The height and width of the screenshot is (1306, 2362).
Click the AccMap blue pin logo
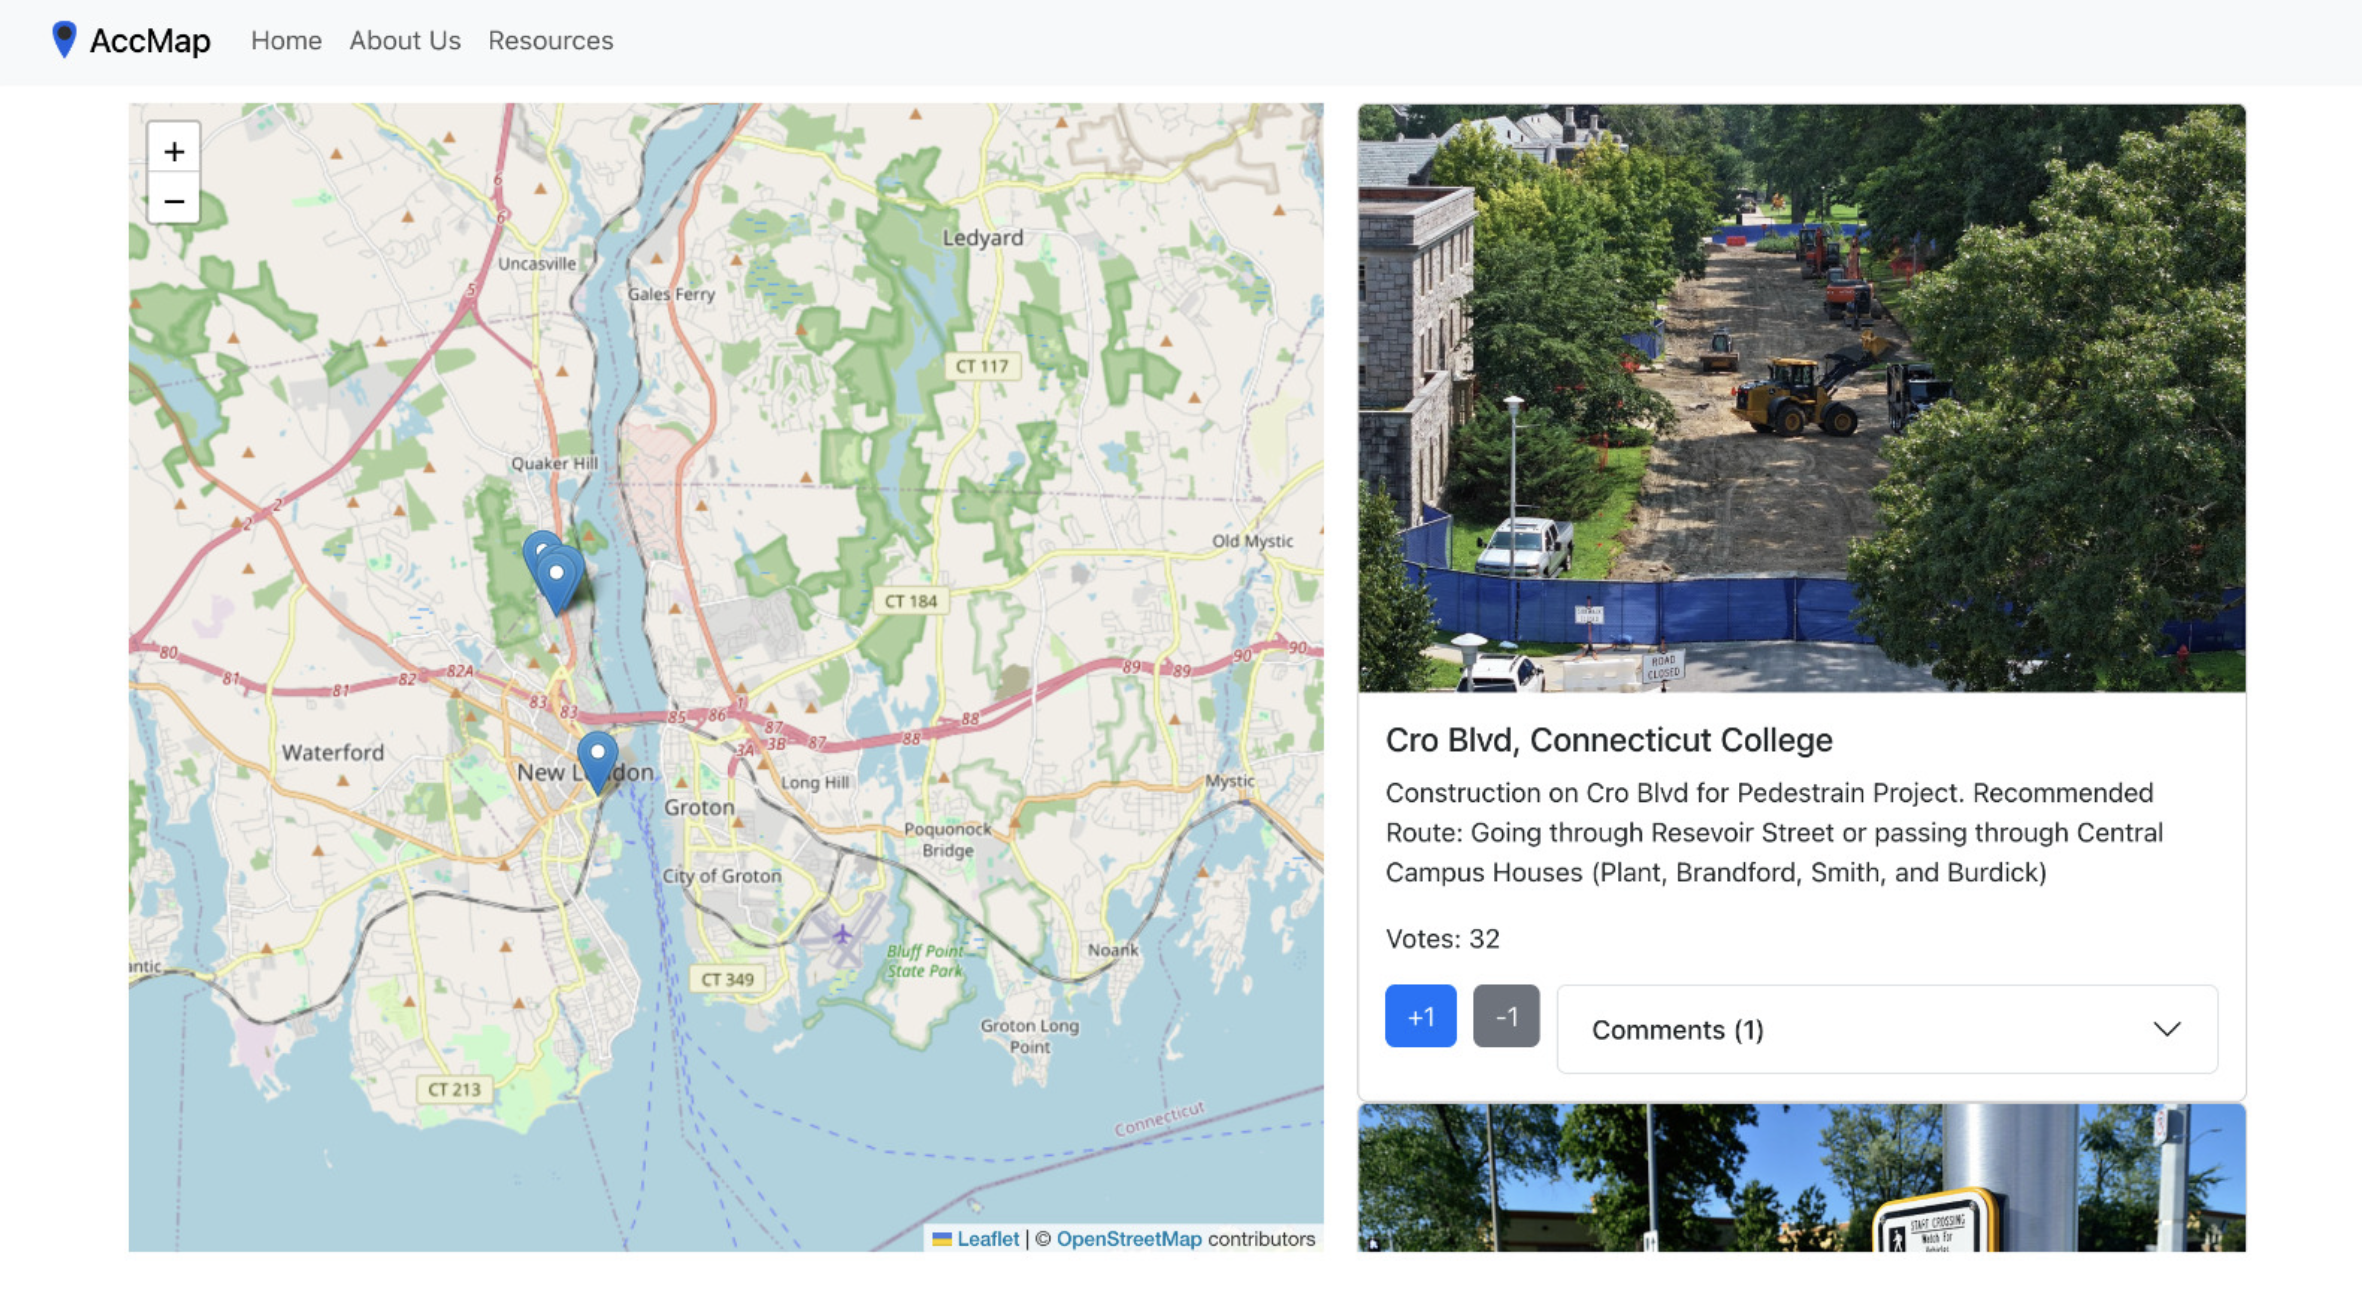pyautogui.click(x=64, y=40)
